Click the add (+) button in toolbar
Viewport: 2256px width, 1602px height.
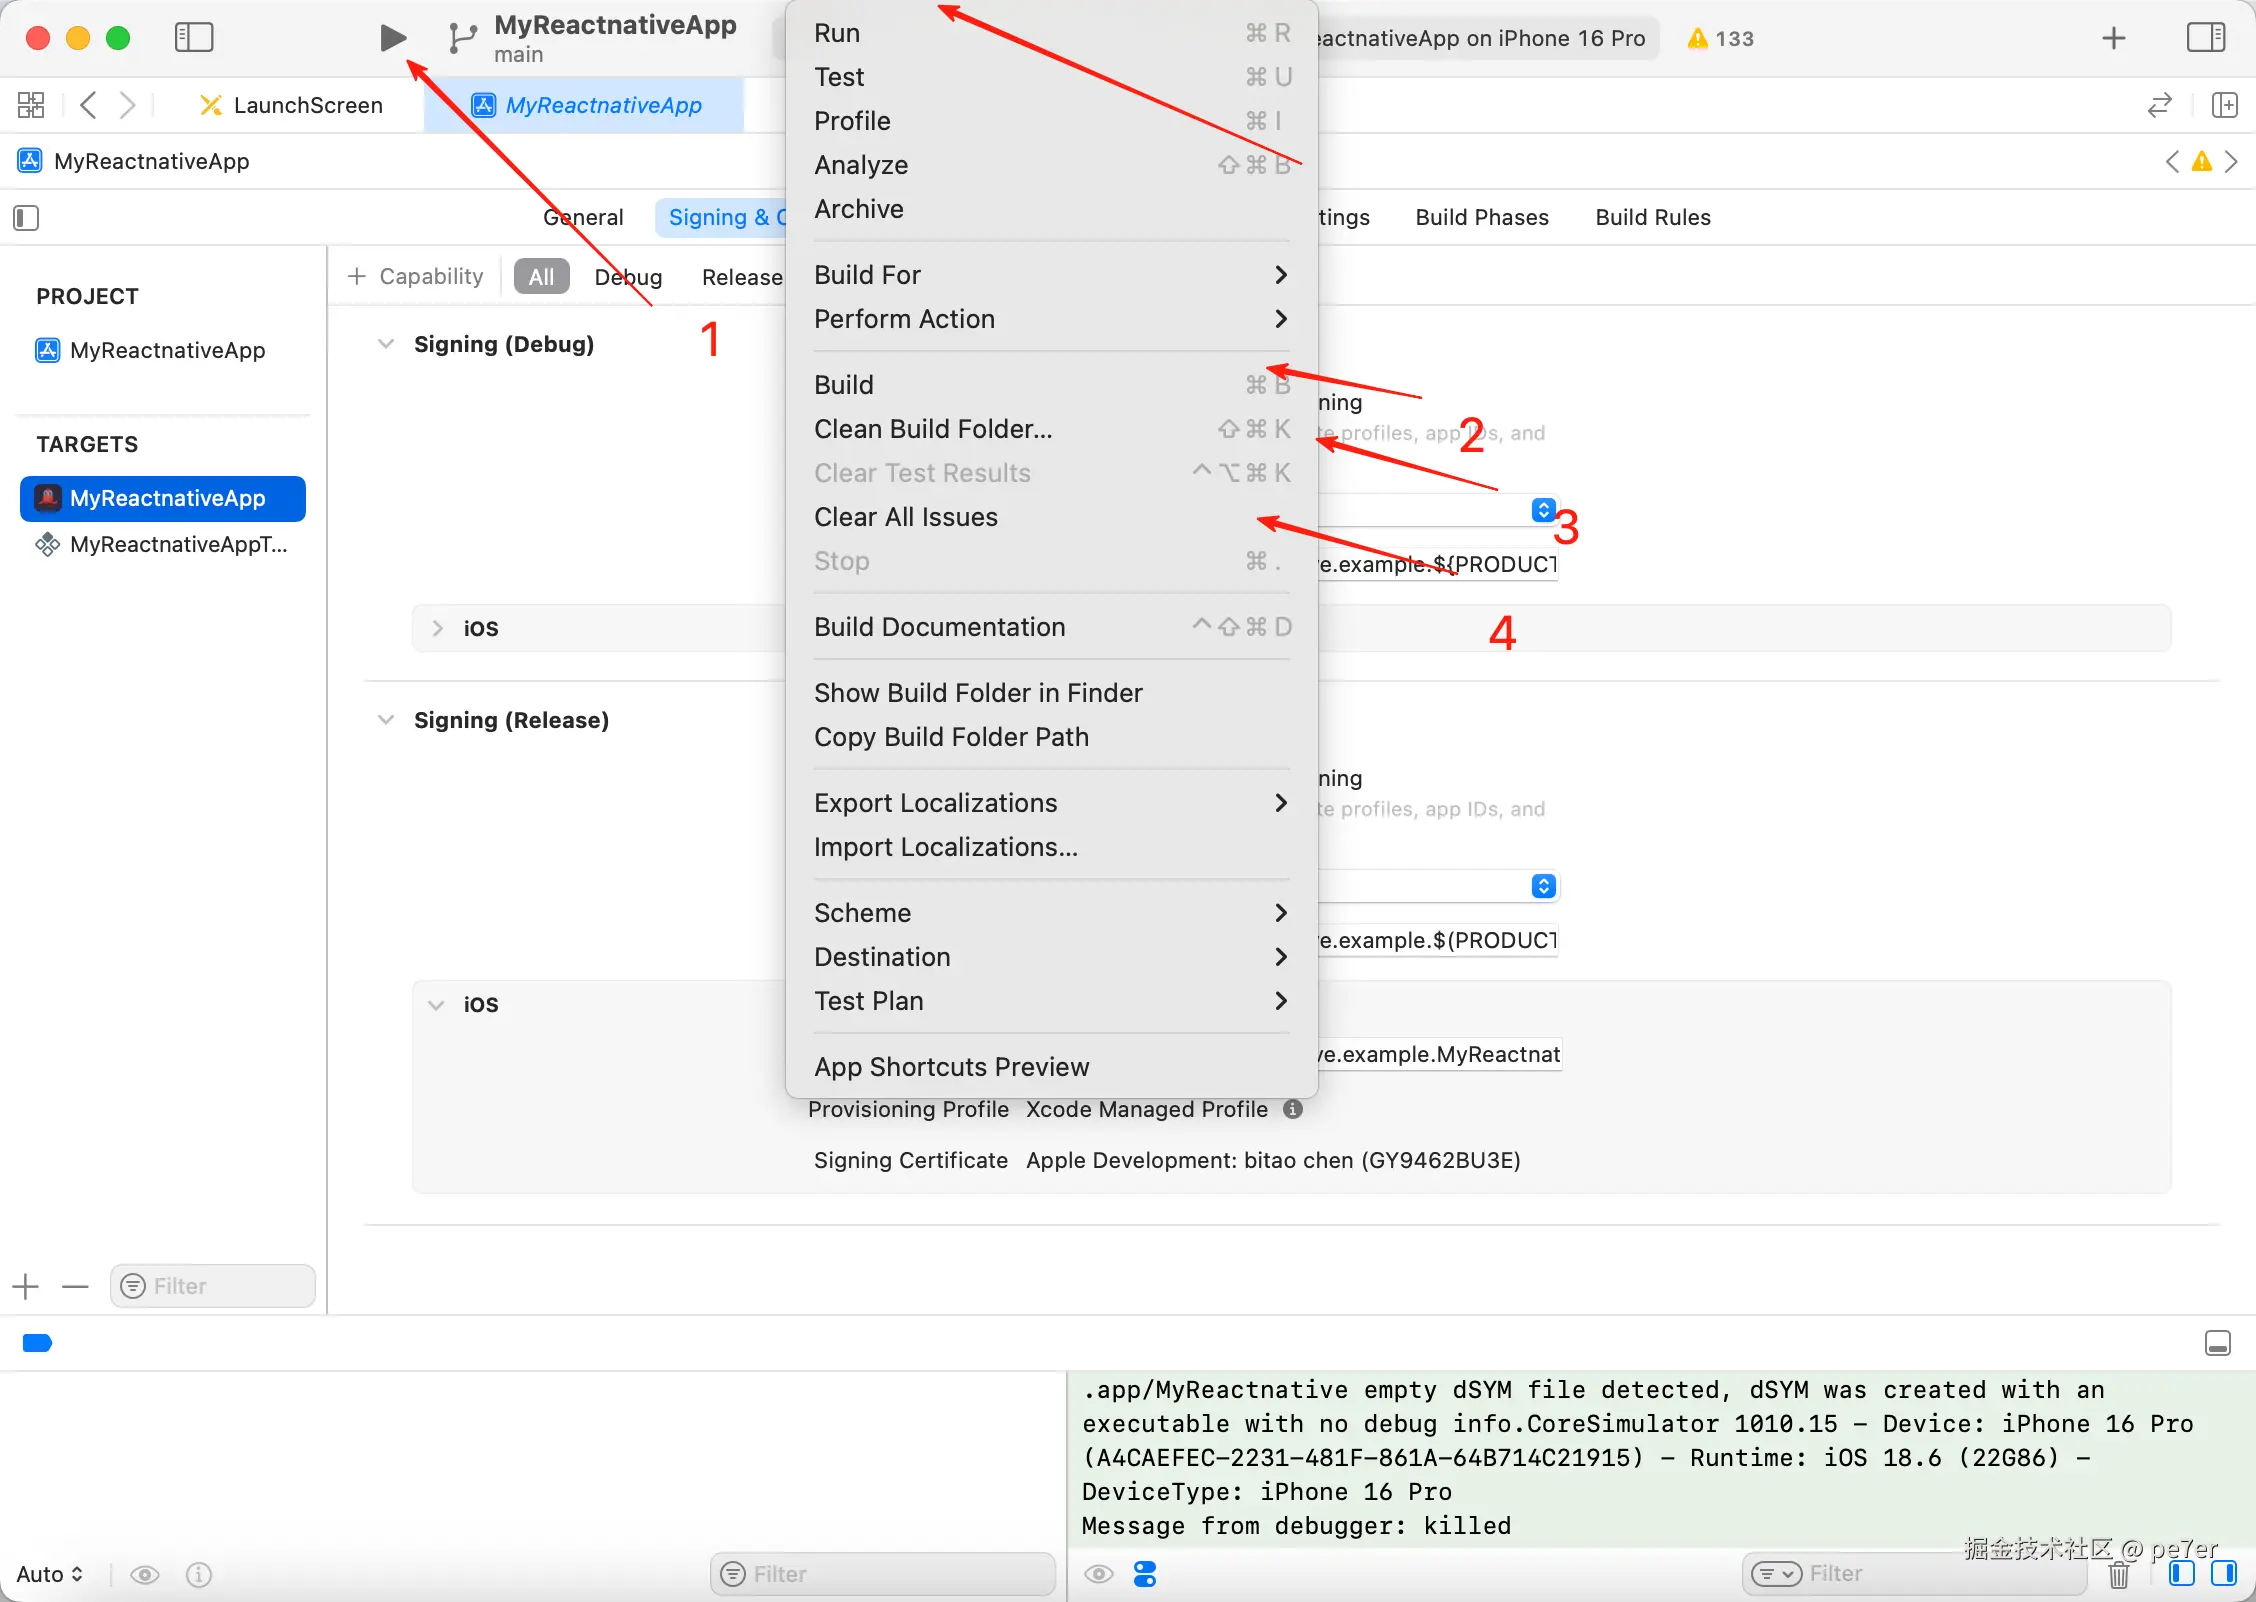(x=2113, y=38)
